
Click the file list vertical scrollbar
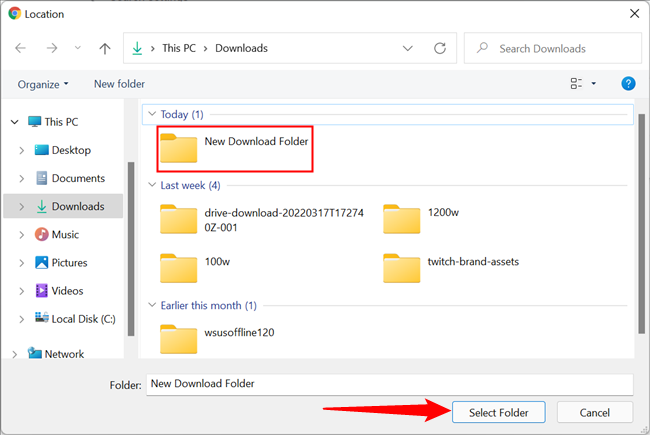coord(642,223)
